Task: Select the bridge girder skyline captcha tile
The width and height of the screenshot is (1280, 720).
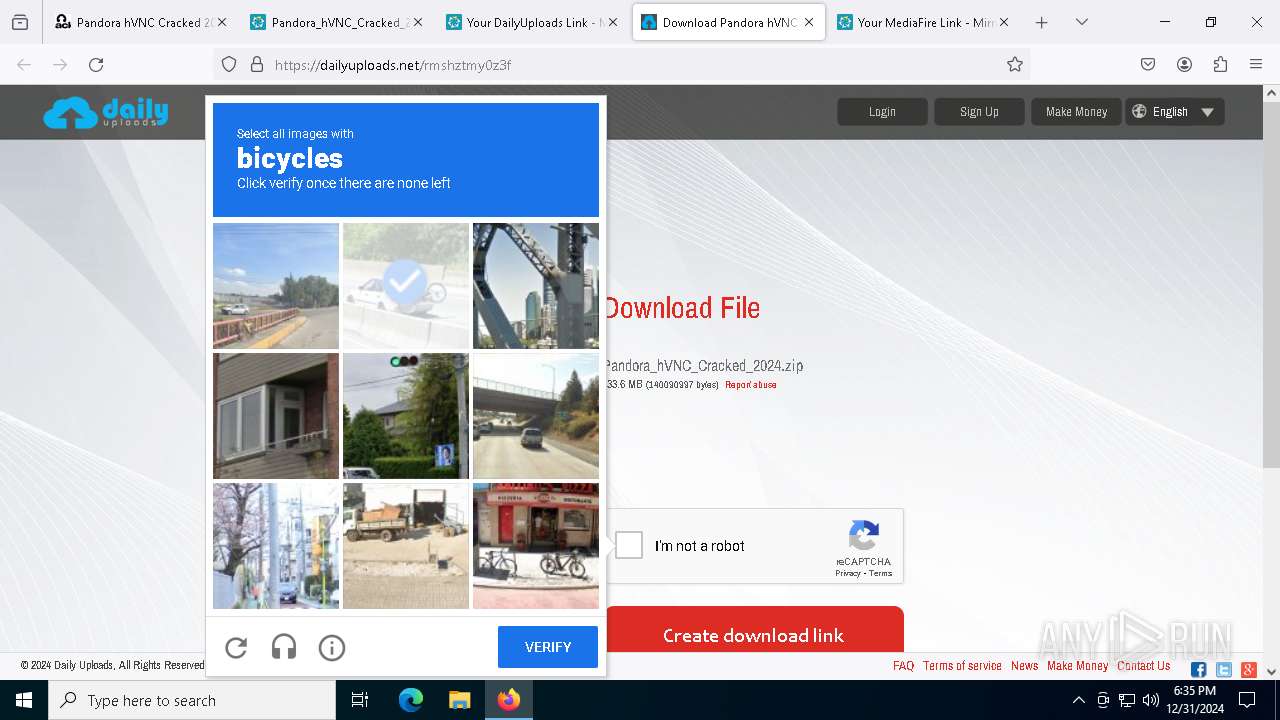Action: point(536,285)
